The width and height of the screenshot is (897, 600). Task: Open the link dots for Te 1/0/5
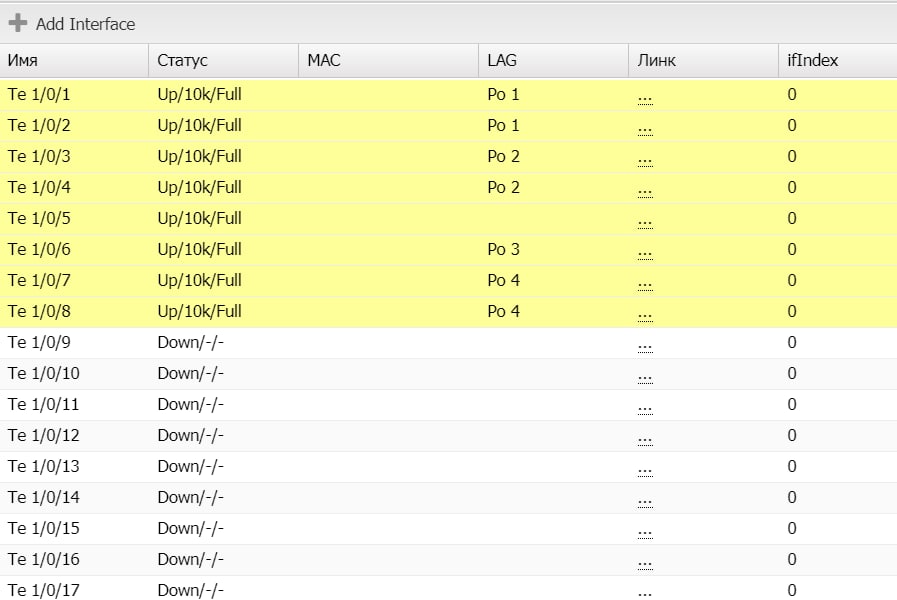[645, 222]
